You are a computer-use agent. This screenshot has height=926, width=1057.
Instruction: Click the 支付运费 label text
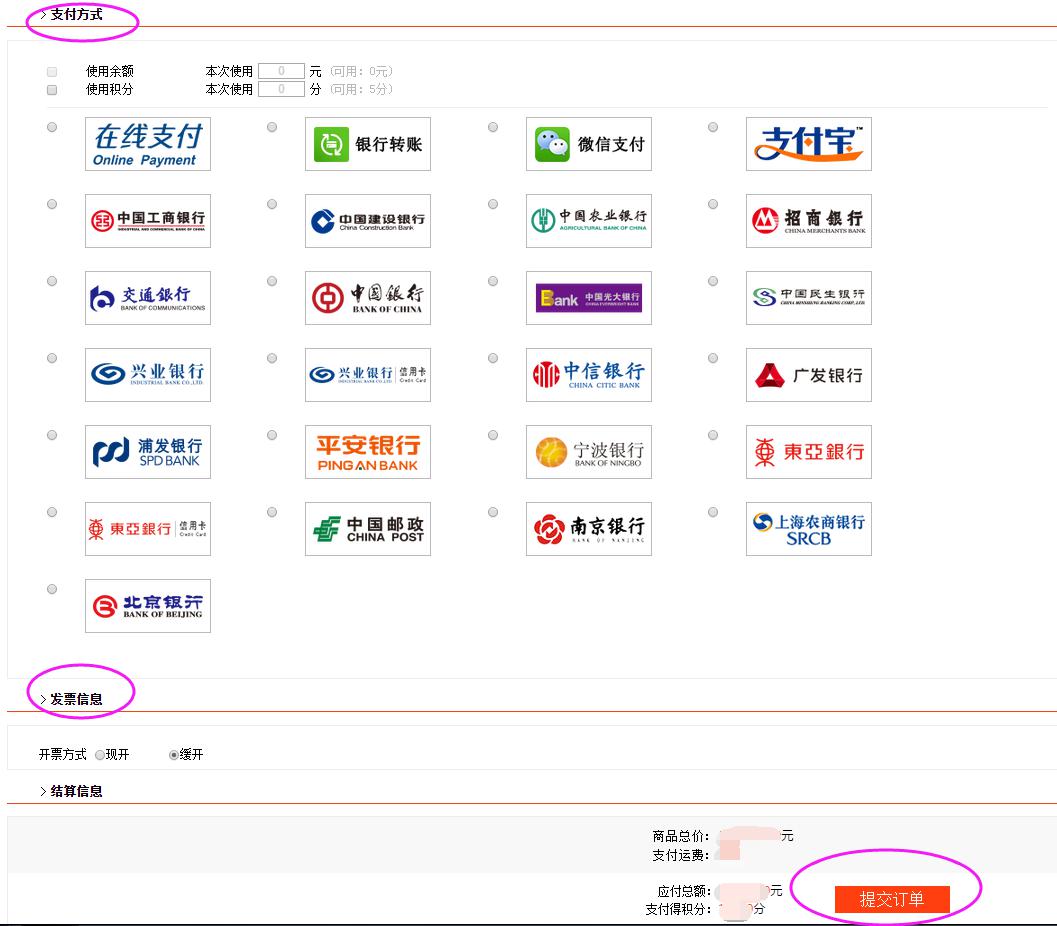pos(680,855)
